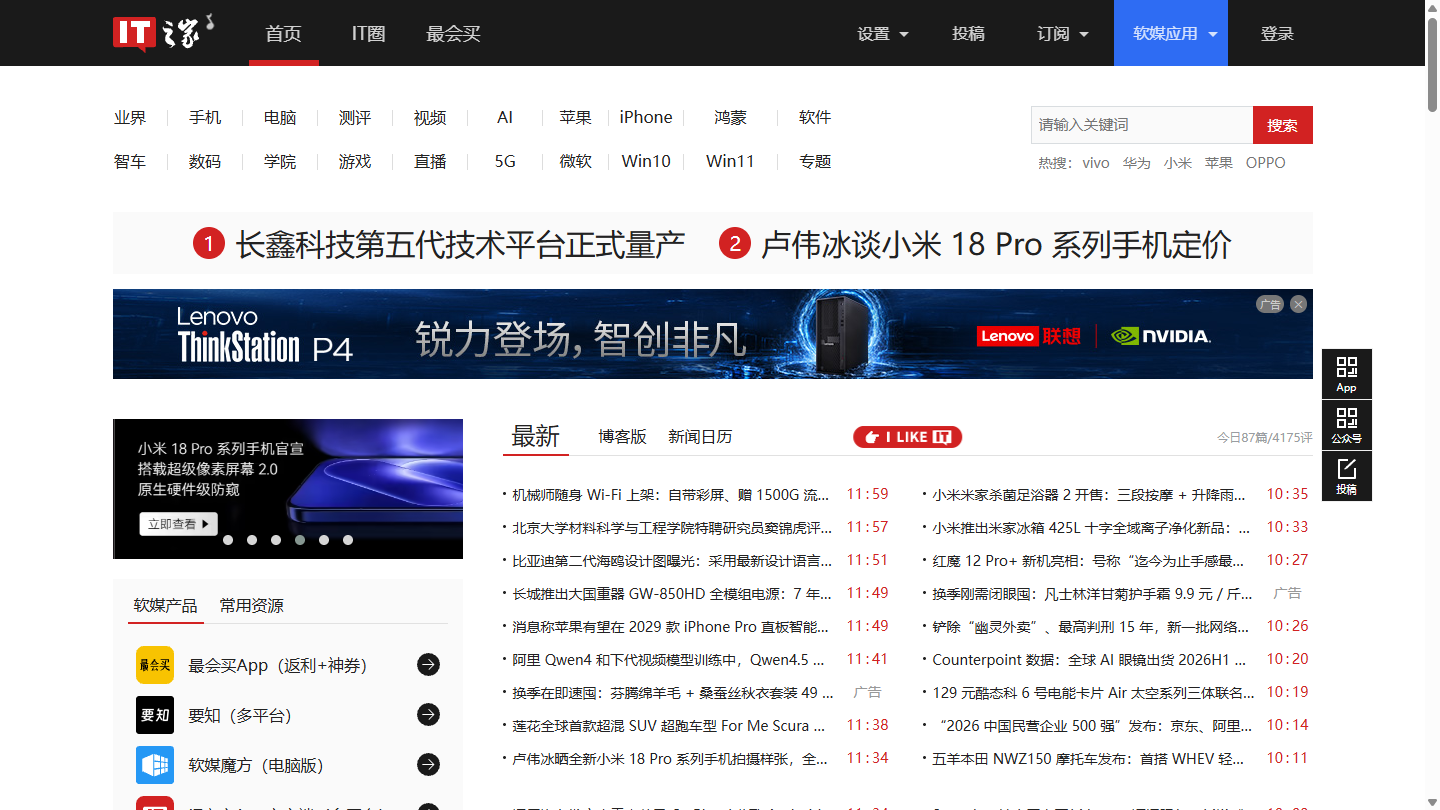Screen dimensions: 1440x810
Task: Click arrow next to 软媒魔方（电脑版）
Action: pyautogui.click(x=428, y=765)
